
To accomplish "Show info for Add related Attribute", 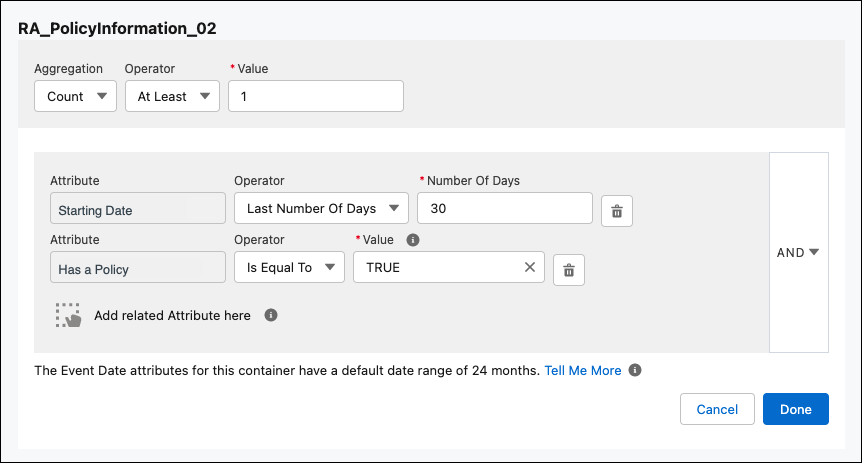I will 270,315.
